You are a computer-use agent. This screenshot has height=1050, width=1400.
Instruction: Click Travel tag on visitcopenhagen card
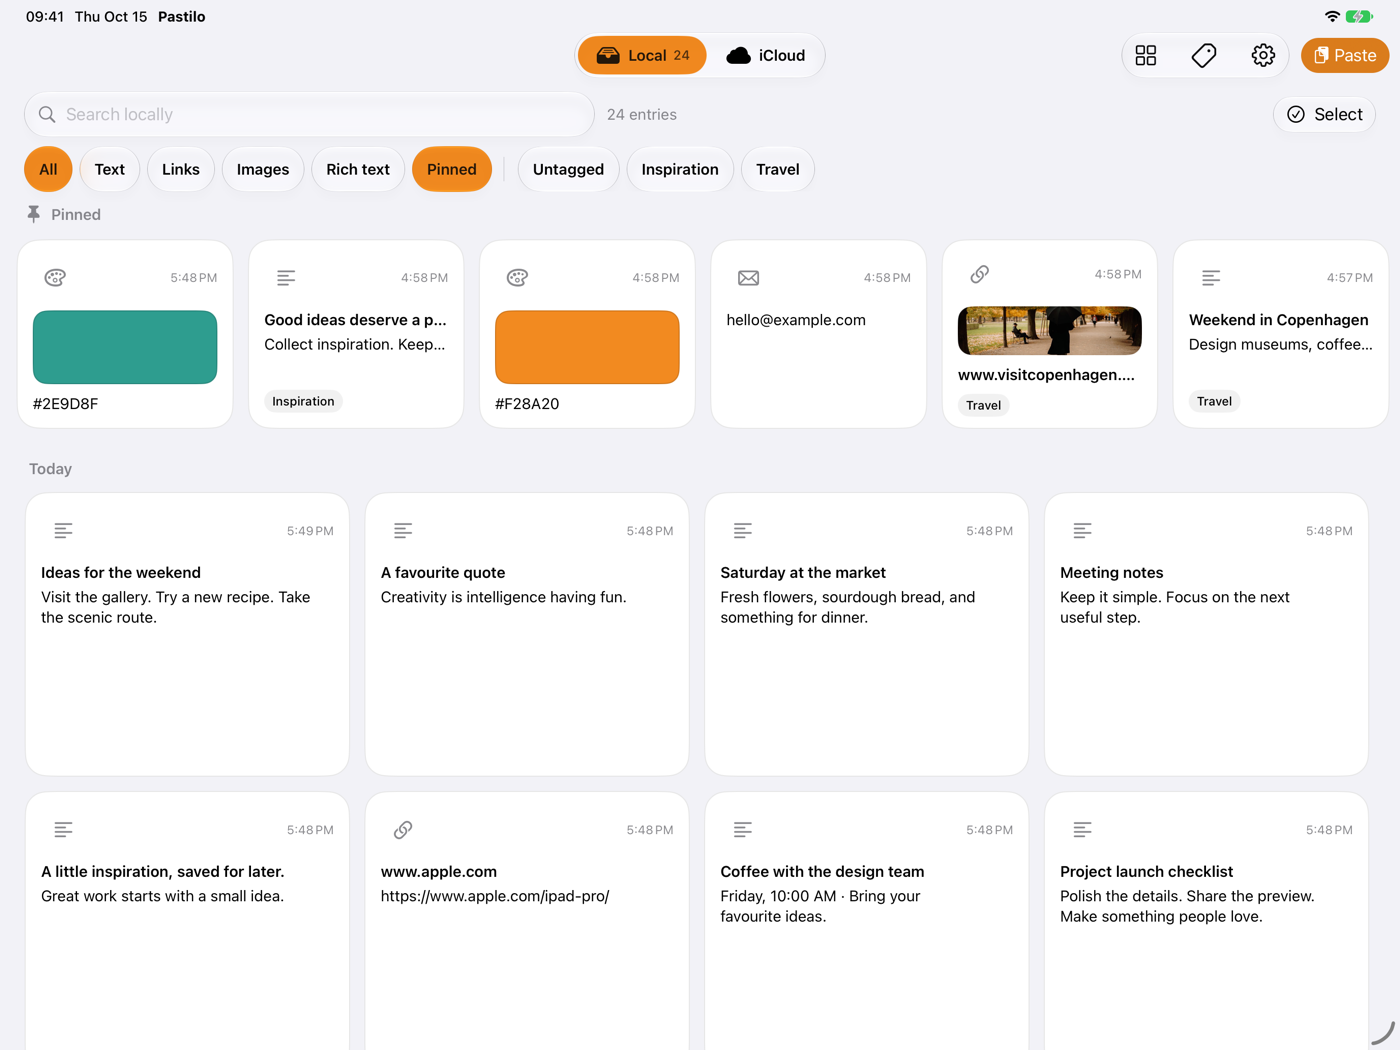point(984,405)
